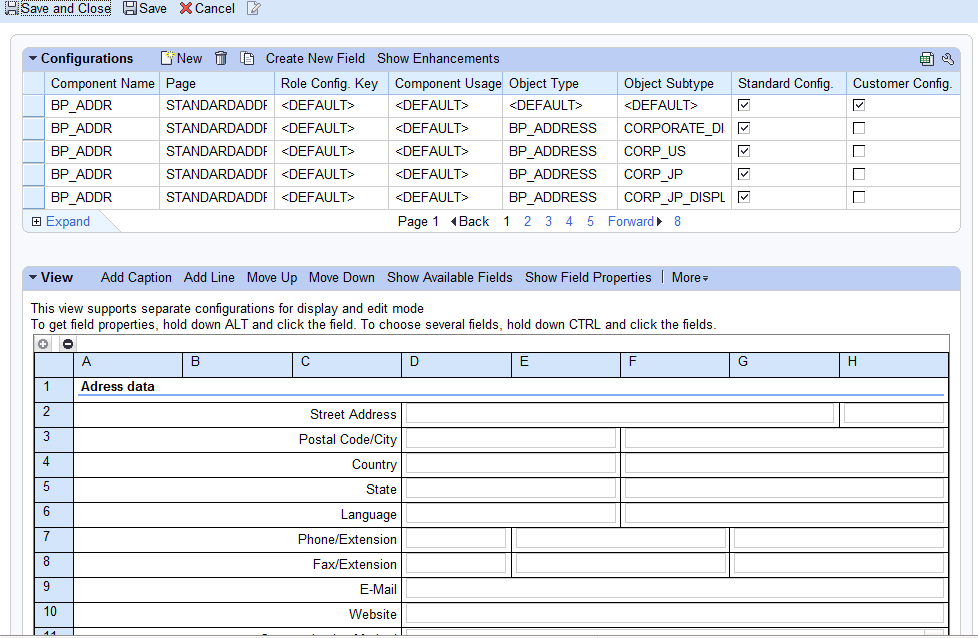Expand the configurations table via Expand

[61, 221]
